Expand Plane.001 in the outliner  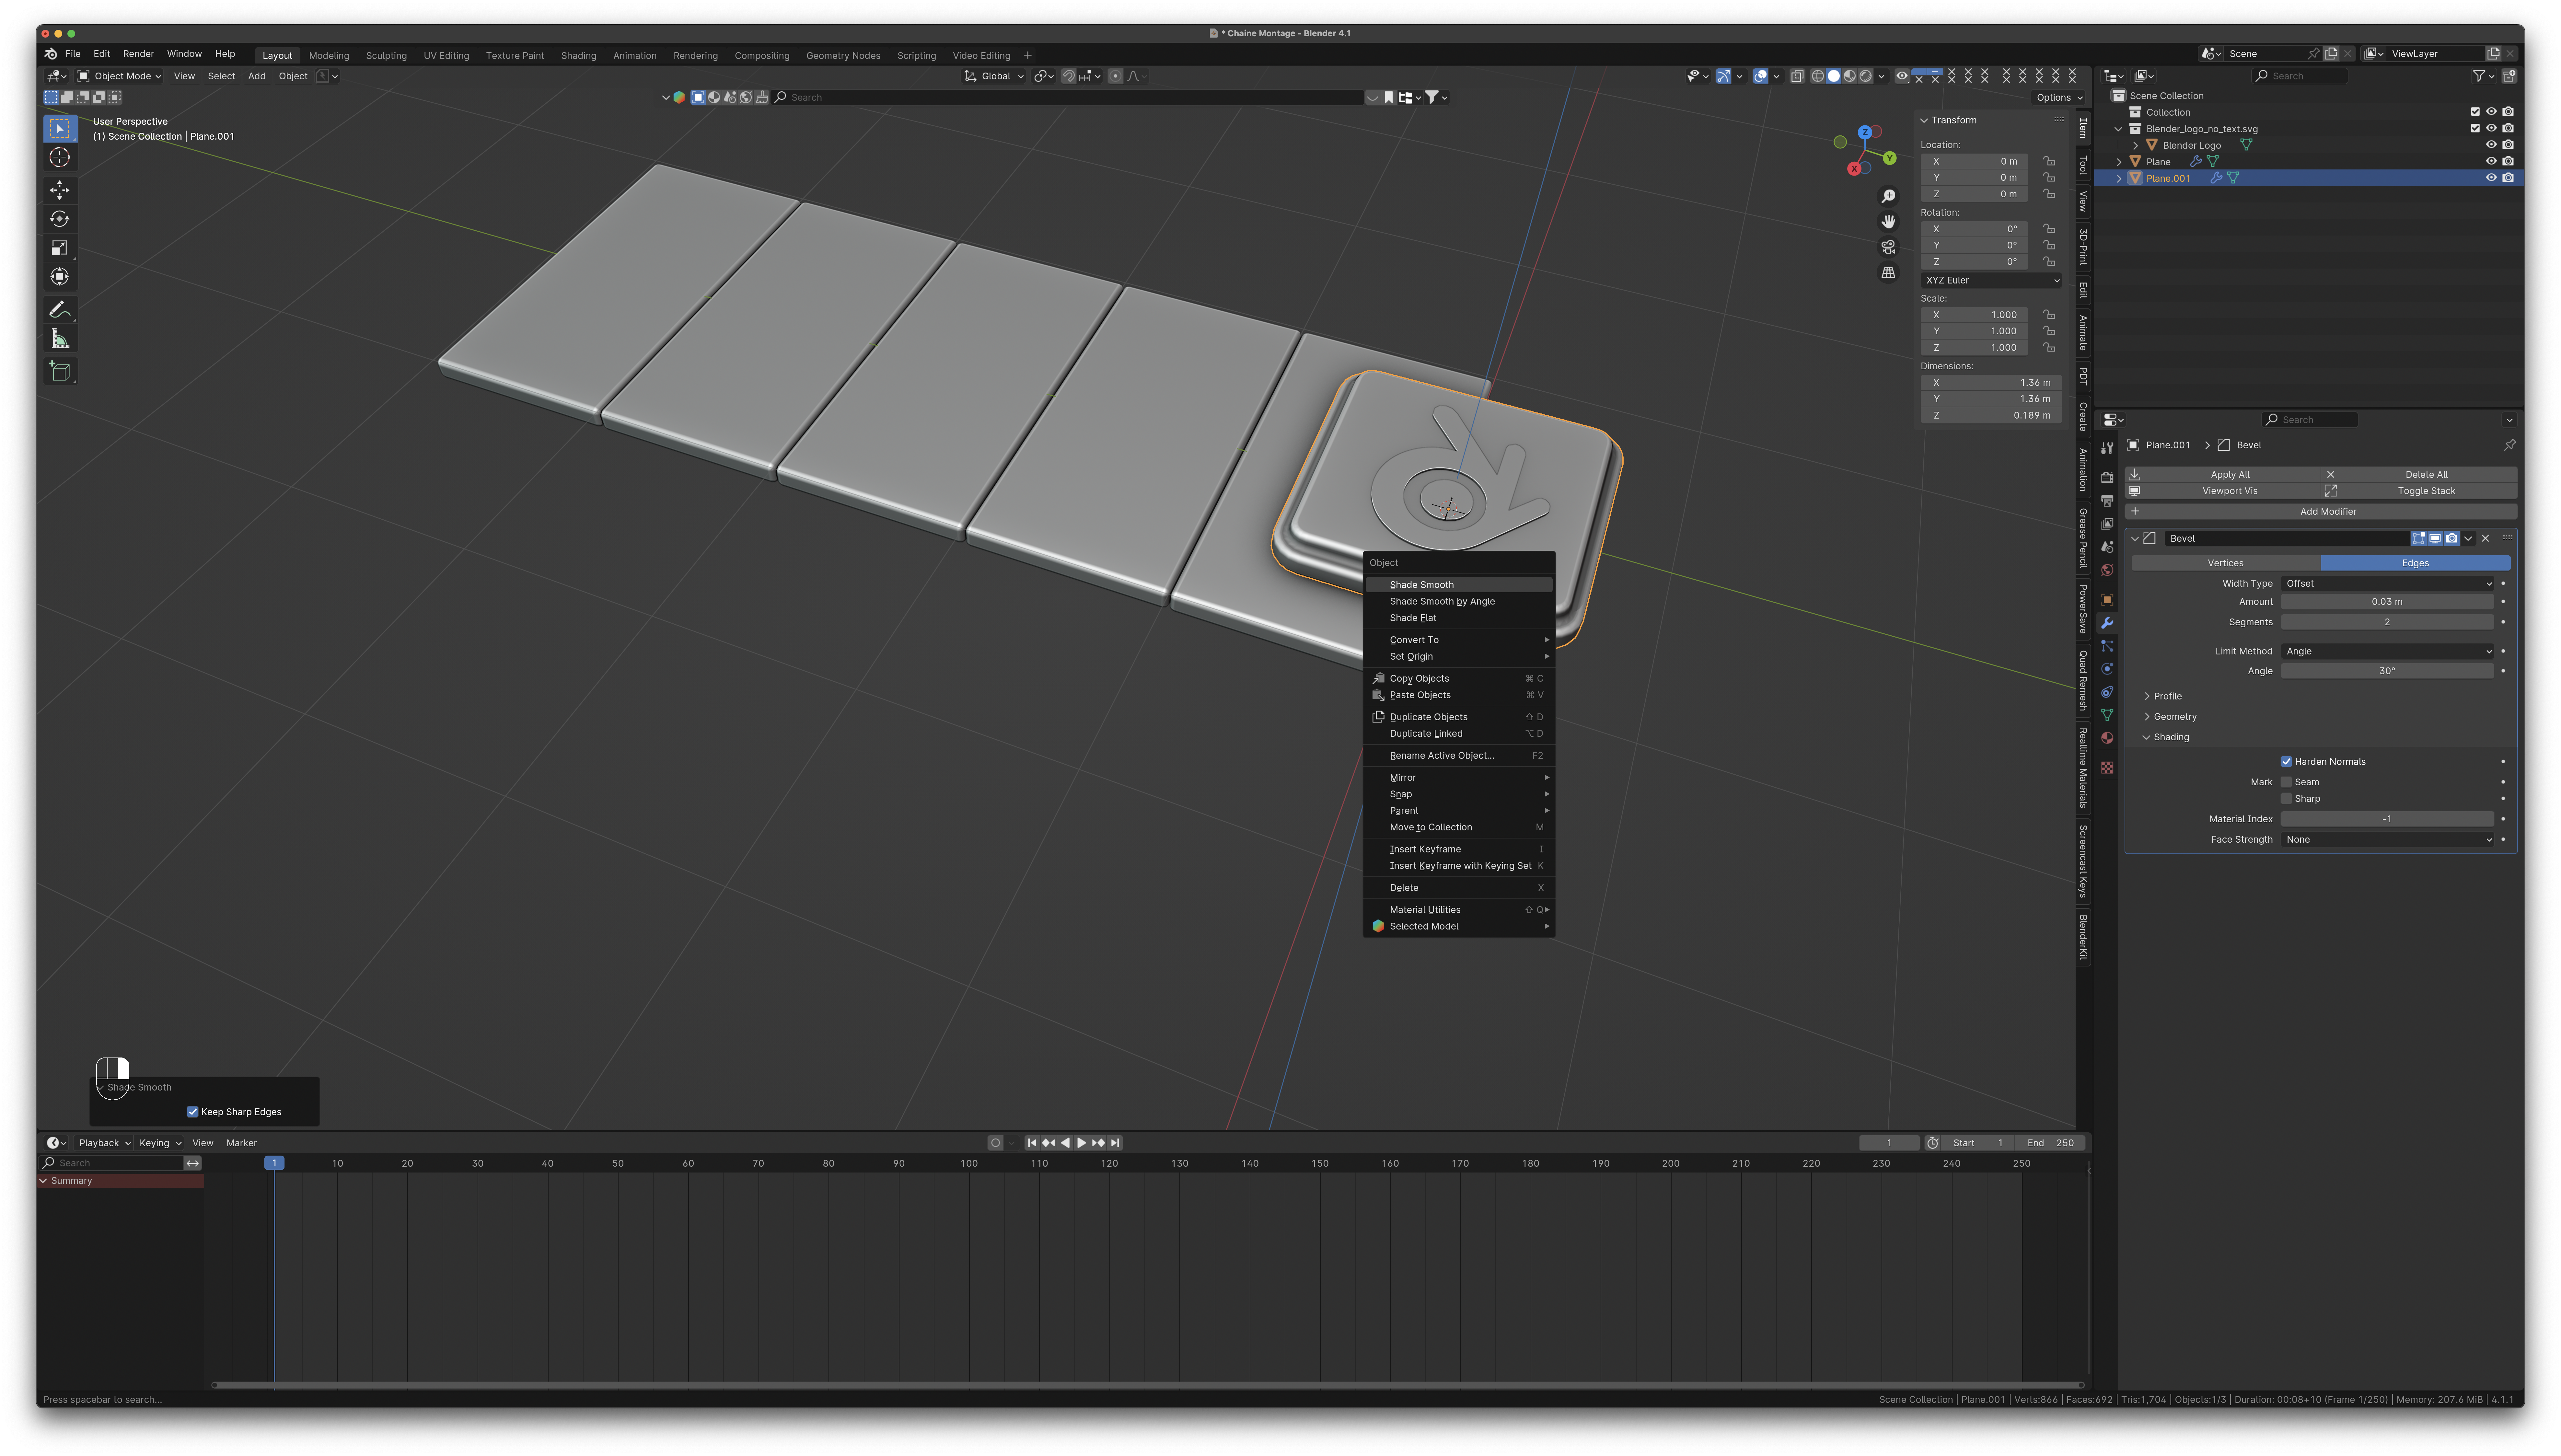point(2119,178)
